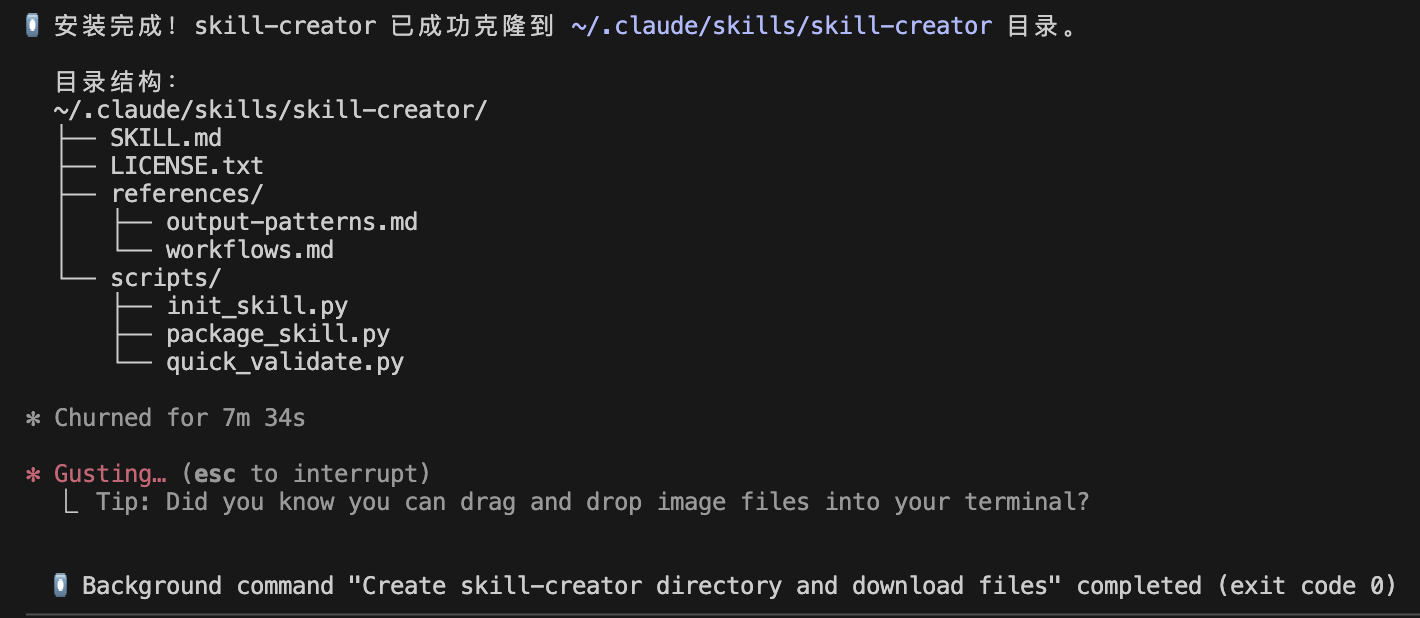Image resolution: width=1420 pixels, height=618 pixels.
Task: Select init_skill.py in scripts folder
Action: coord(257,306)
